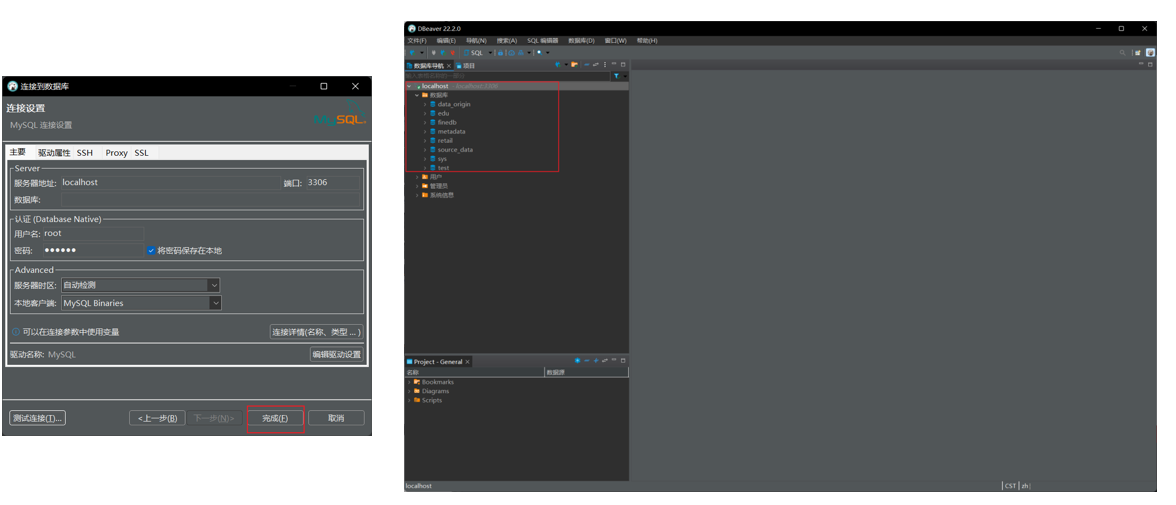
Task: Click the filter funnel icon in navigator
Action: point(616,76)
